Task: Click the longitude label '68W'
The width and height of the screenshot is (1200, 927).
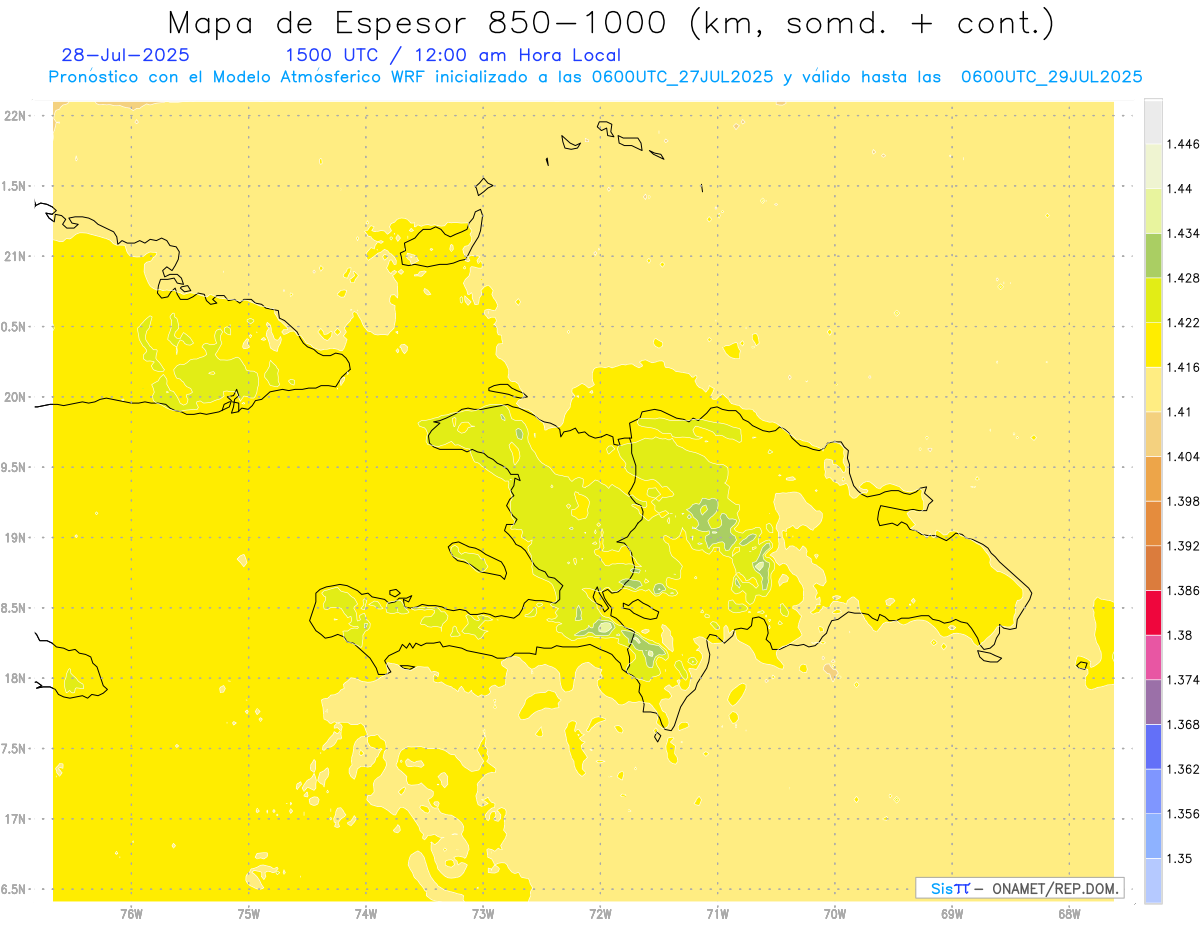Action: click(x=1069, y=914)
